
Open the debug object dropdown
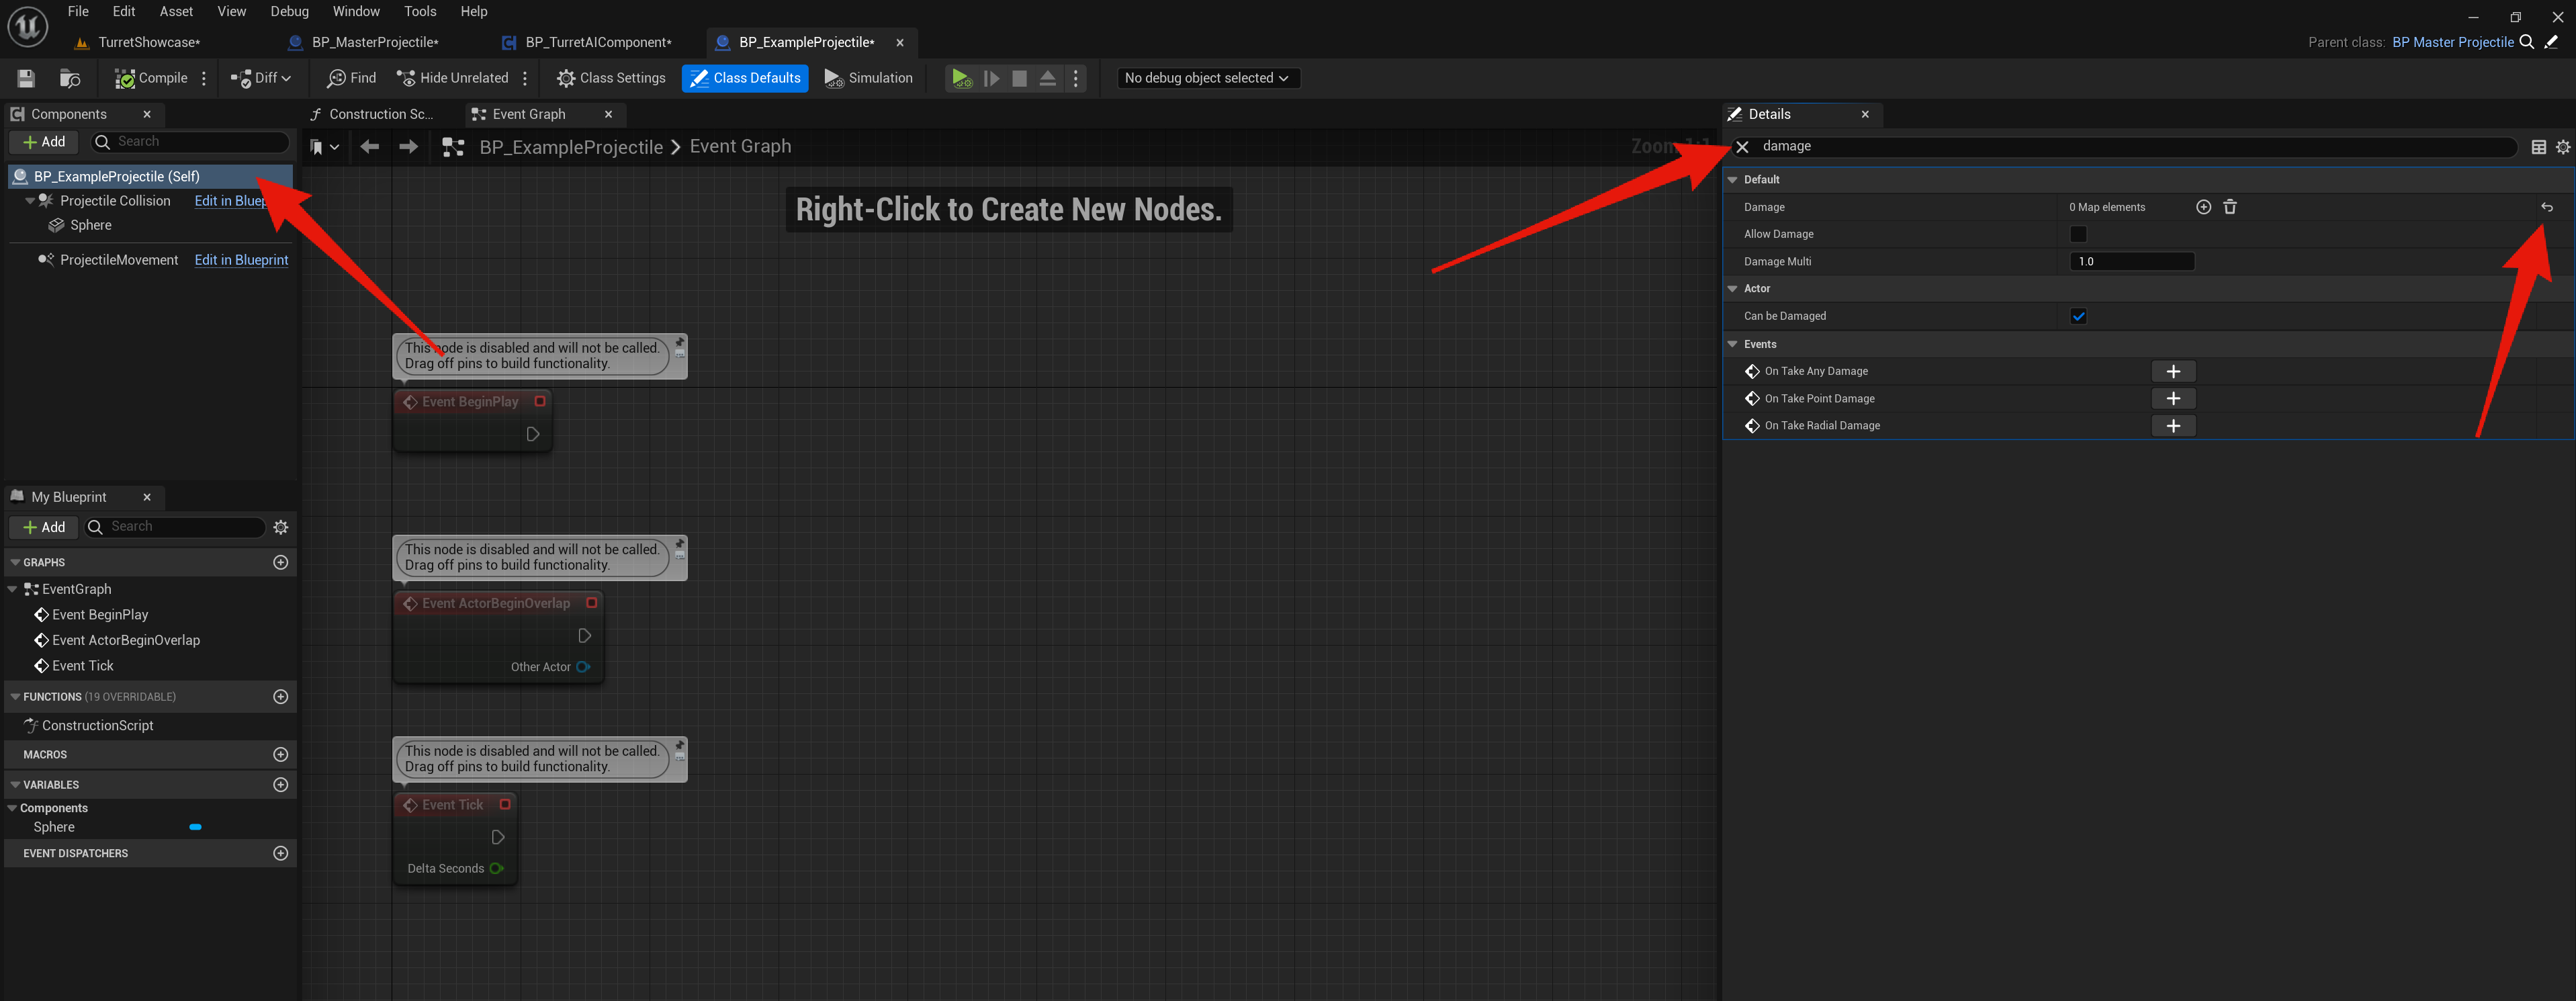[x=1206, y=78]
